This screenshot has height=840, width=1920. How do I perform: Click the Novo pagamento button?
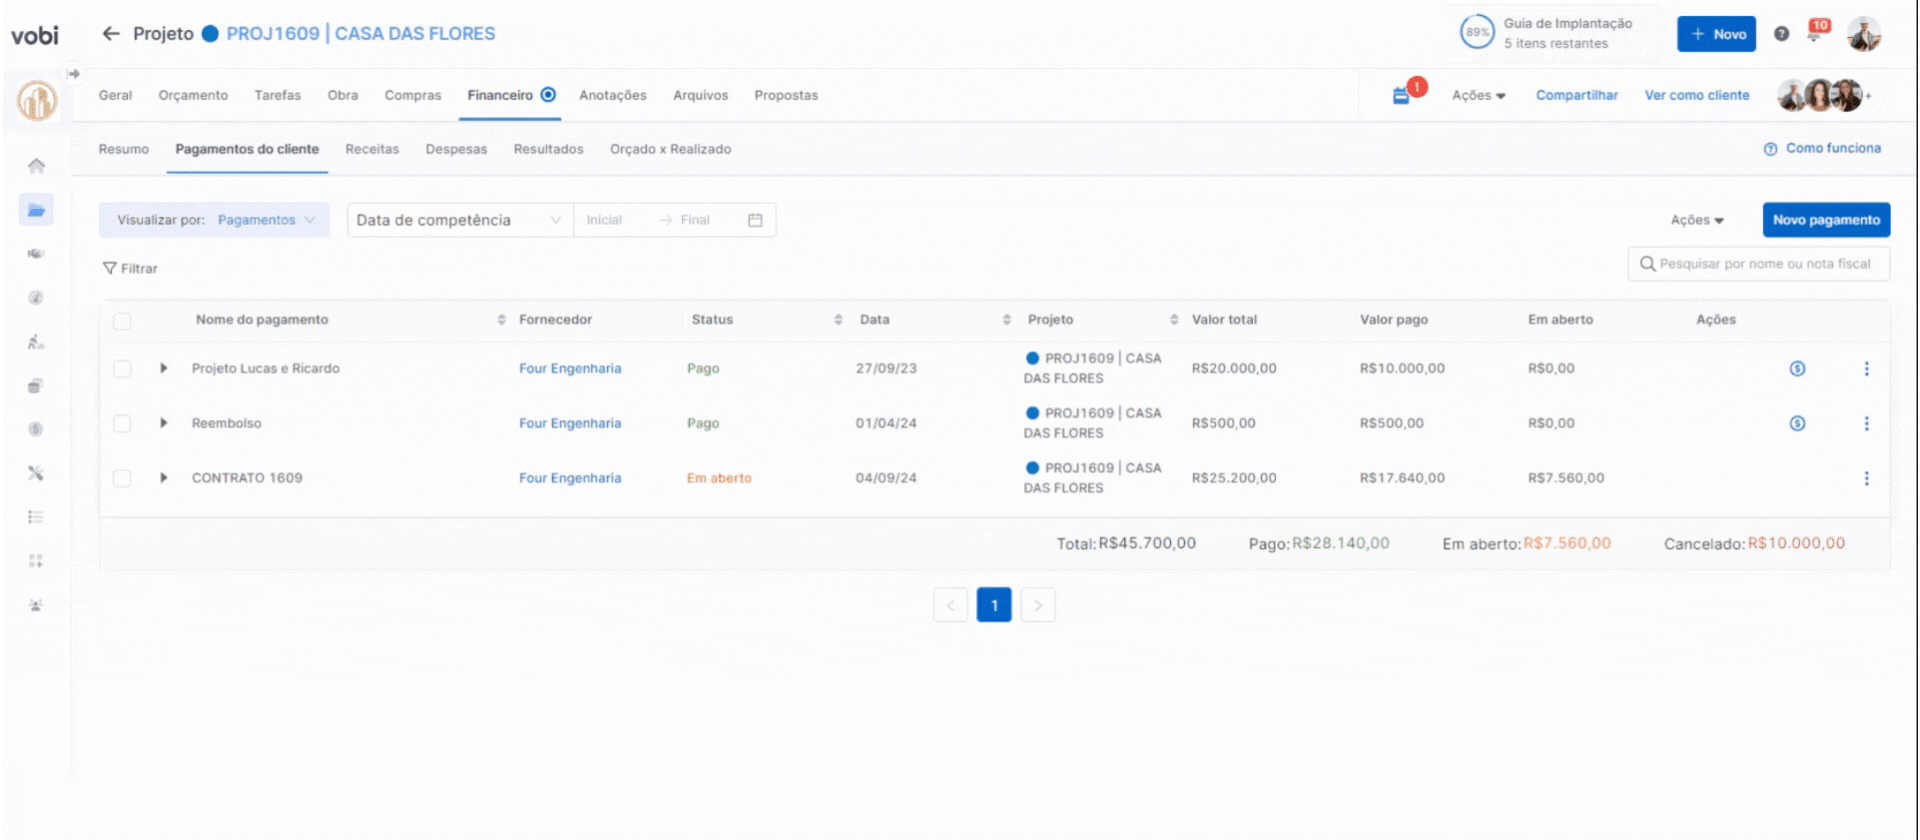(x=1825, y=221)
